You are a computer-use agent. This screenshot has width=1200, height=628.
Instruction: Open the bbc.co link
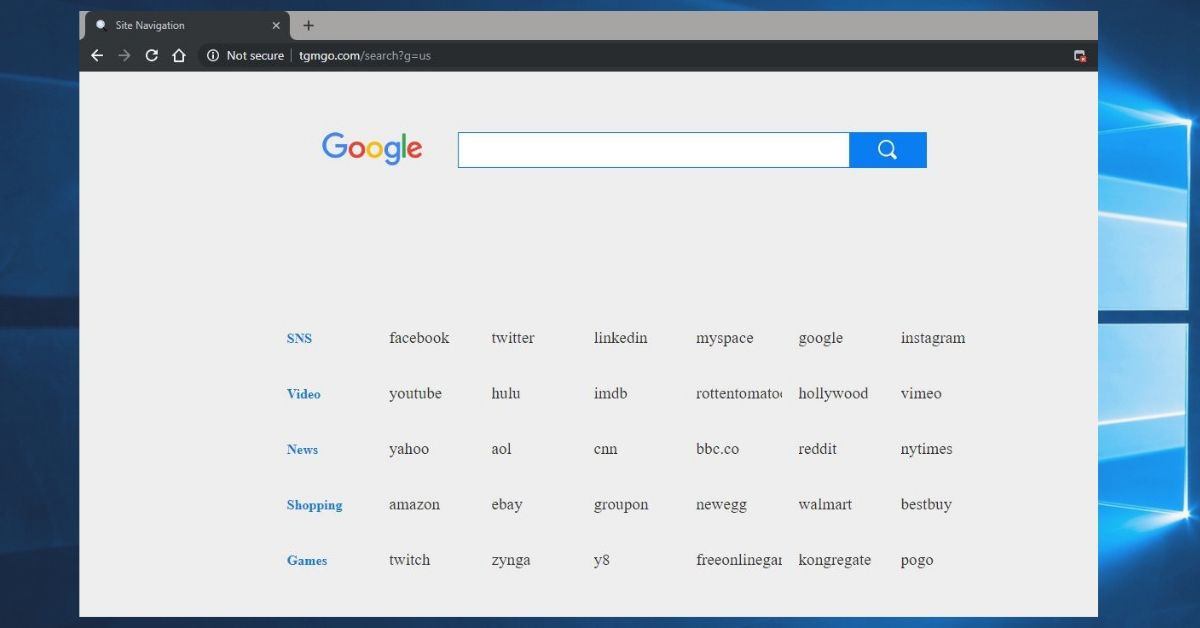pos(718,449)
